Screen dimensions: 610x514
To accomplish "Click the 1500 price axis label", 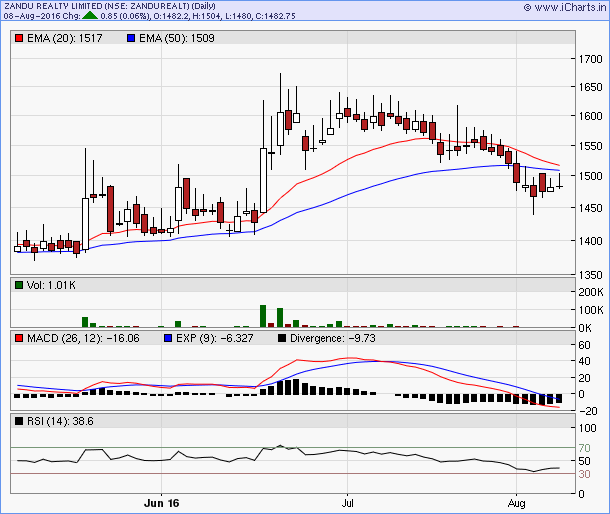I will click(590, 176).
